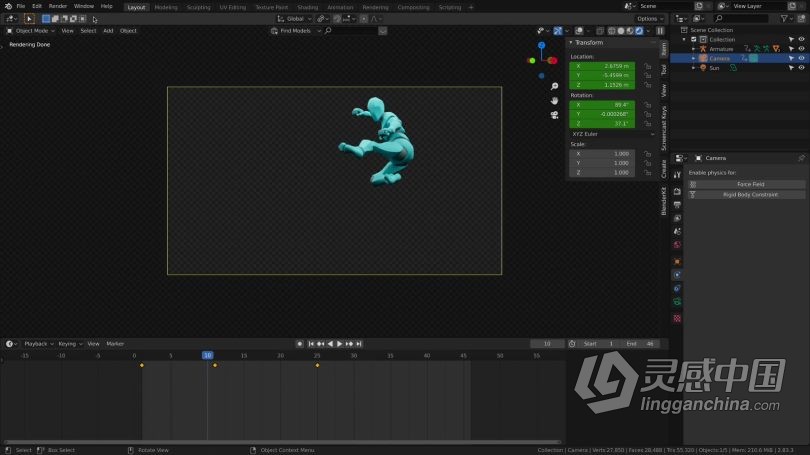Switch to wireframe viewport shading
Image resolution: width=810 pixels, height=455 pixels.
coord(612,31)
